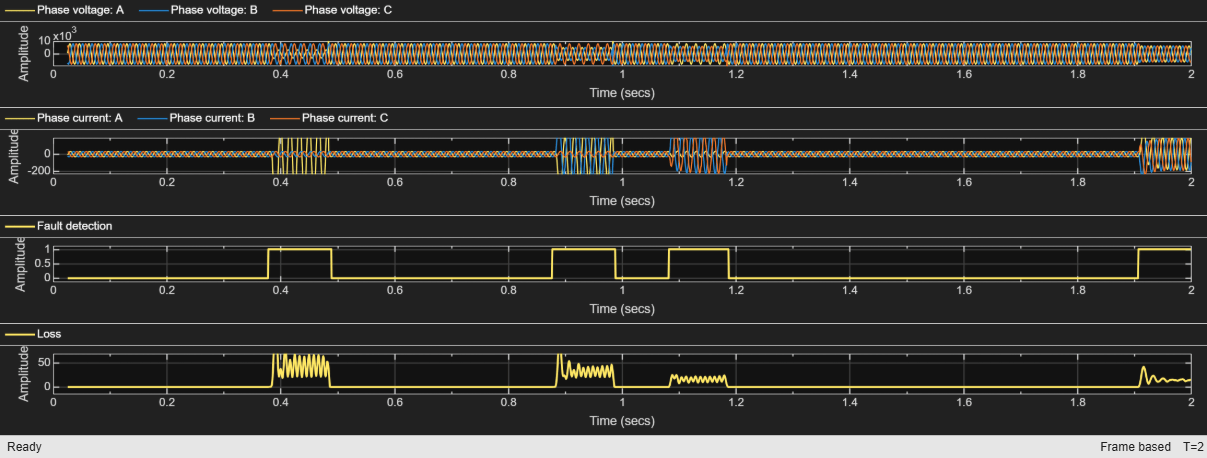Click the T=2 simulation time indicator
The height and width of the screenshot is (458, 1207).
(1192, 446)
